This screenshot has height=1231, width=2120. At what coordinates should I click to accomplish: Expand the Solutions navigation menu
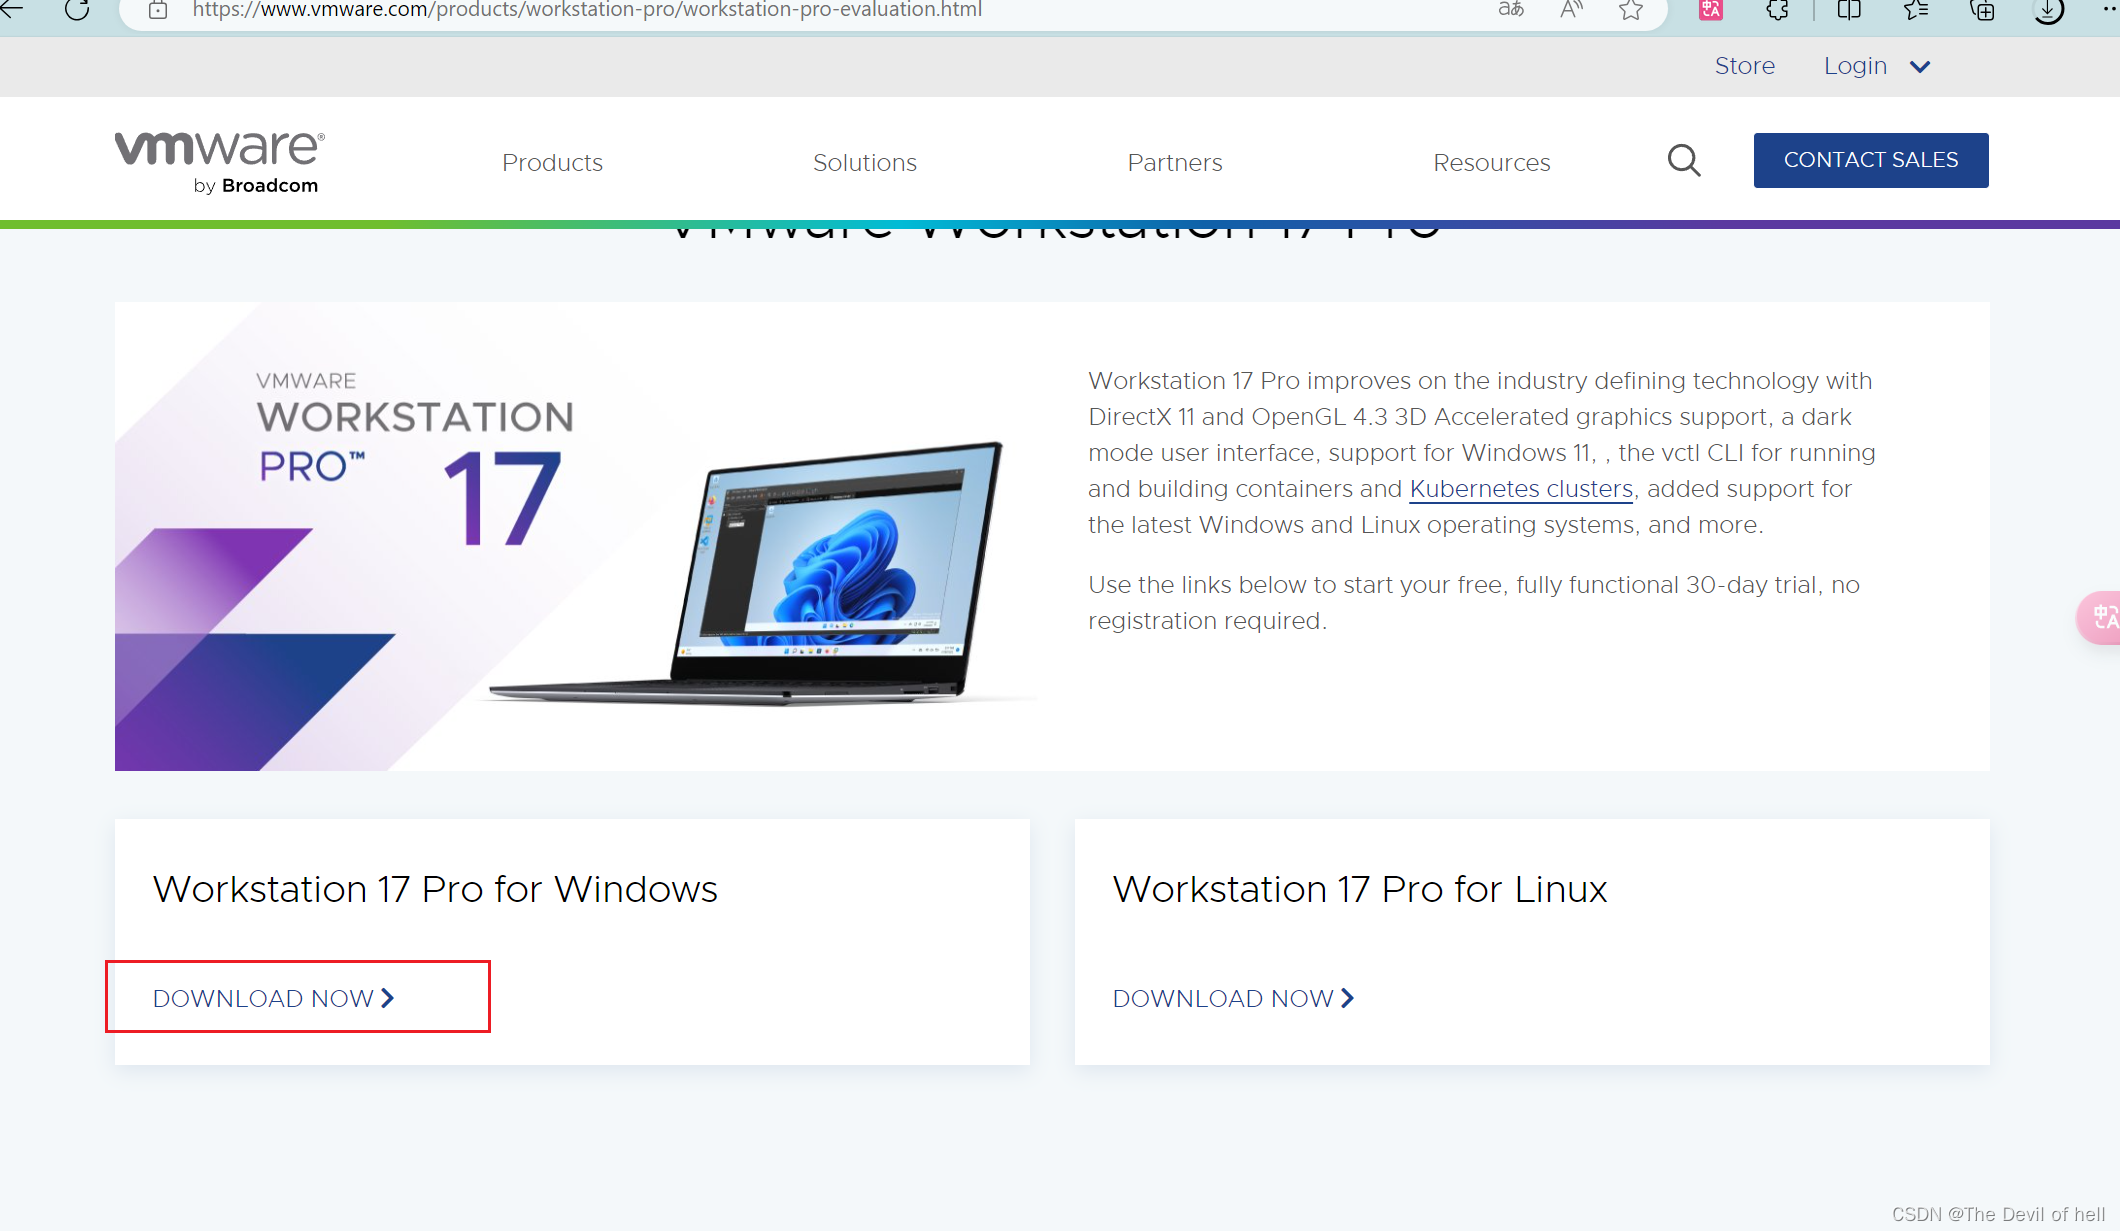tap(864, 161)
